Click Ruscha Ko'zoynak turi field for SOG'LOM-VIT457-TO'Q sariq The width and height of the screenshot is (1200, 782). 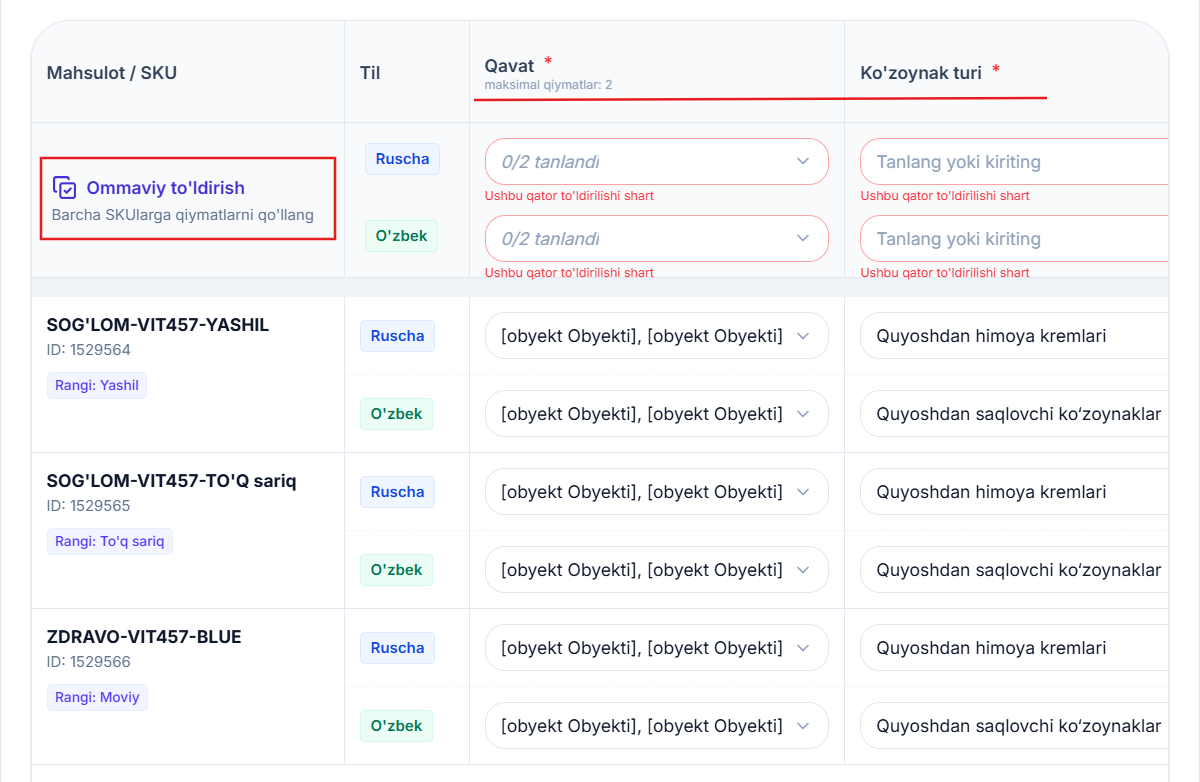pyautogui.click(x=1014, y=492)
